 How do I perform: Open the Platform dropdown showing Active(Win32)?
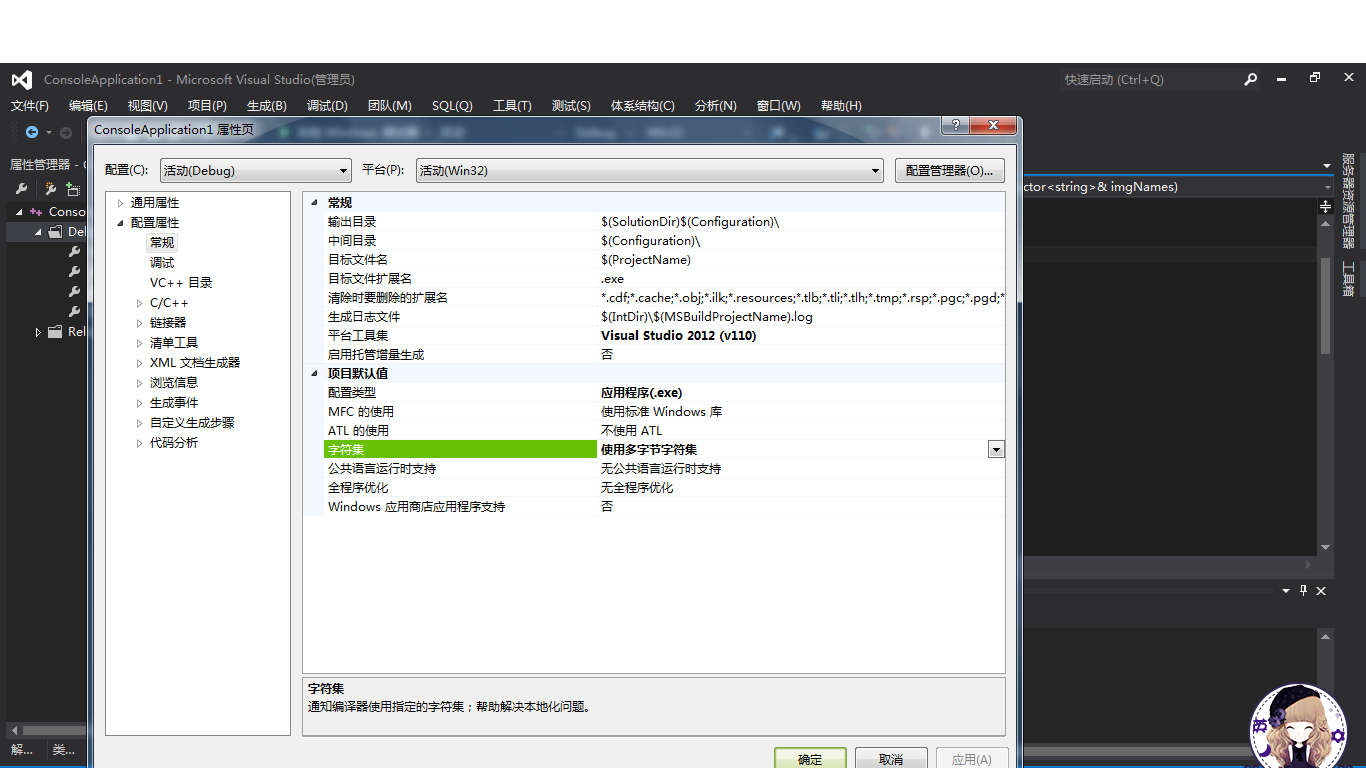coord(649,170)
